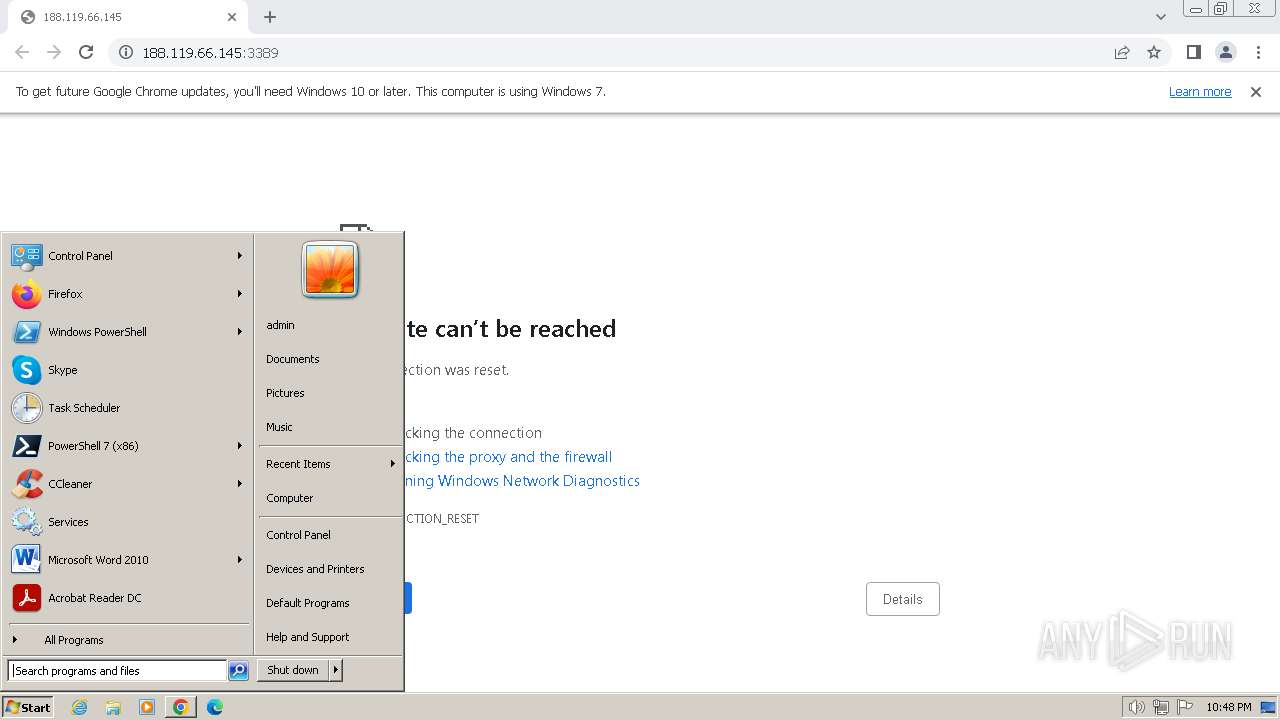Image resolution: width=1280 pixels, height=720 pixels.
Task: Toggle Chrome side panel
Action: coord(1193,52)
